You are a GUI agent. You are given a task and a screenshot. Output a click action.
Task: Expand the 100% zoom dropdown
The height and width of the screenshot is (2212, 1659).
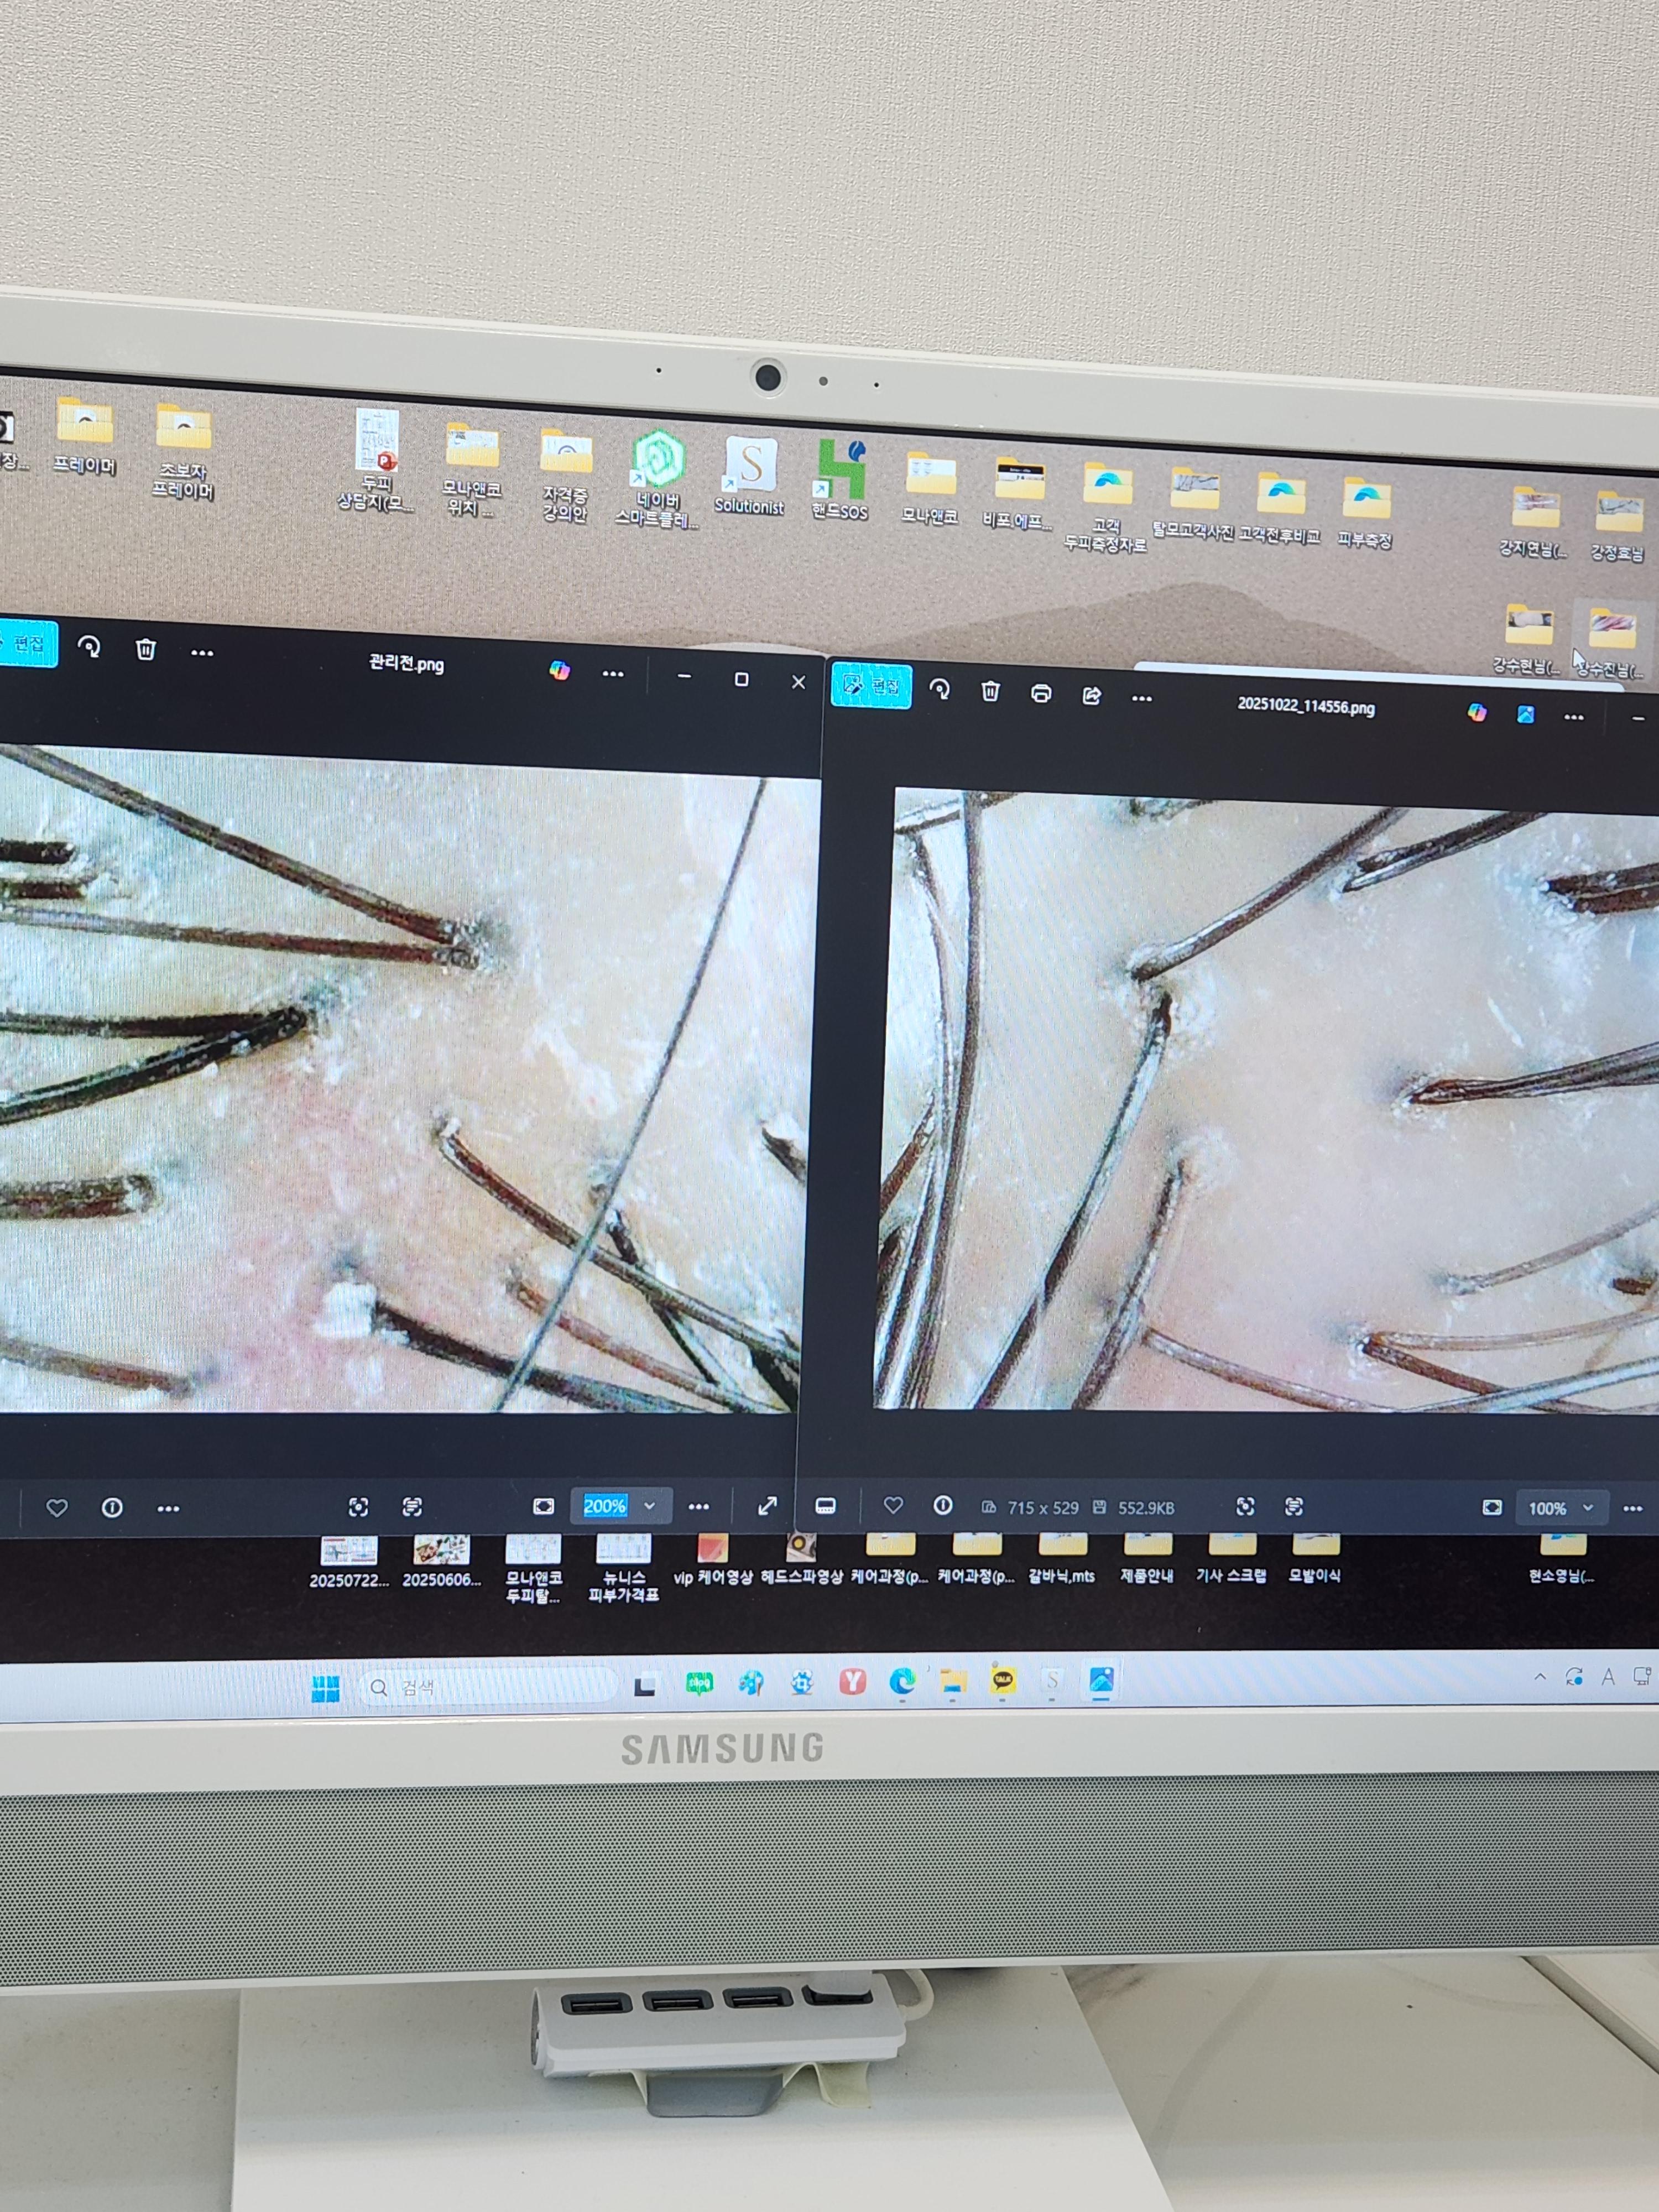tap(1588, 1507)
